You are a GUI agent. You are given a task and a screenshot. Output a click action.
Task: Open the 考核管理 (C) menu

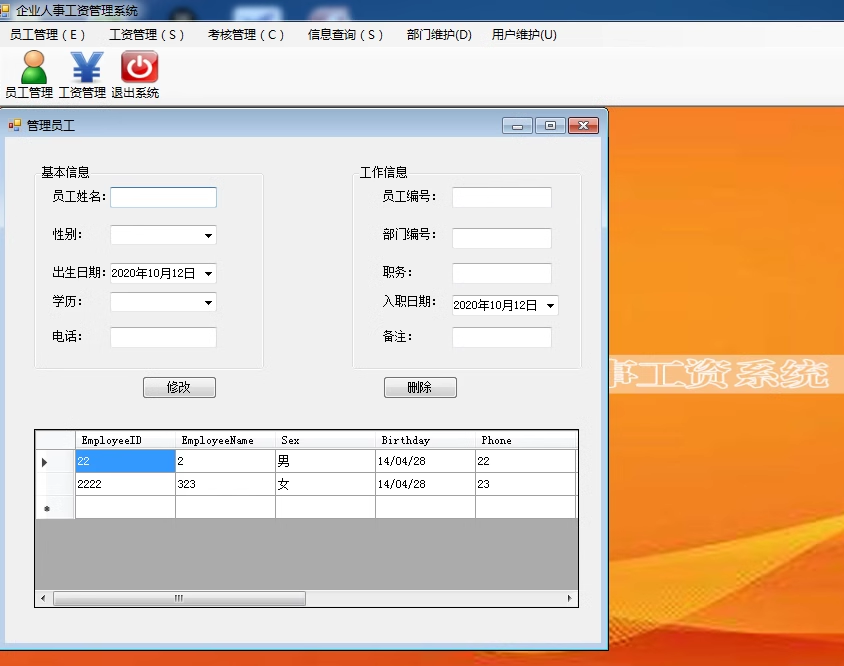click(246, 35)
